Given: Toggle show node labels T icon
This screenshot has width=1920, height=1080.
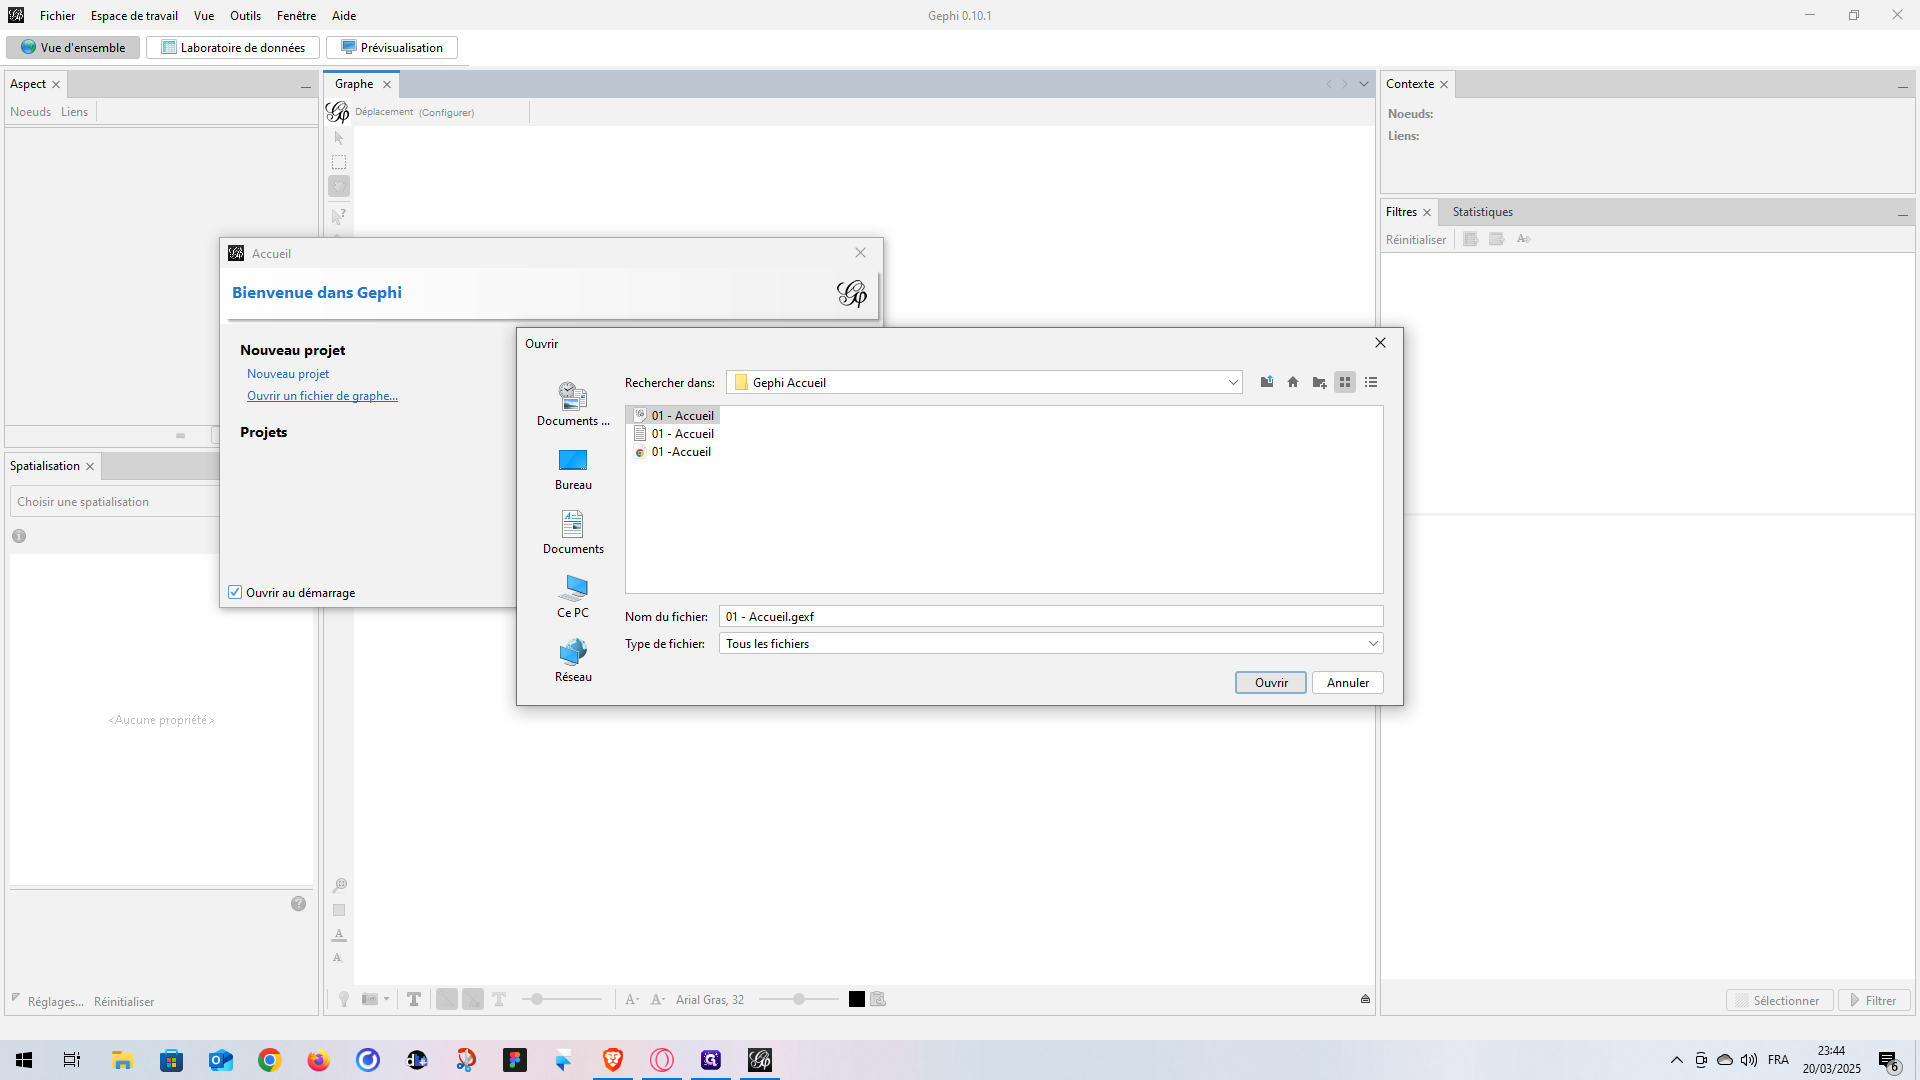Looking at the screenshot, I should [x=413, y=999].
